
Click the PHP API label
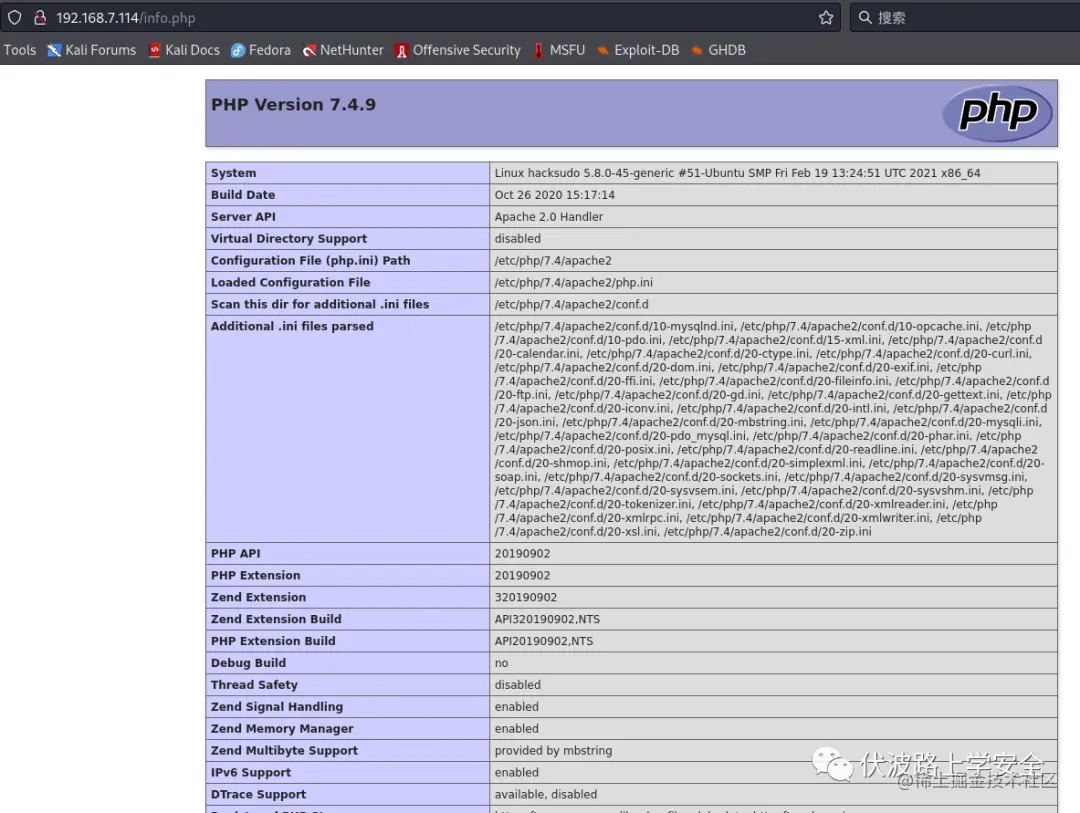(236, 554)
